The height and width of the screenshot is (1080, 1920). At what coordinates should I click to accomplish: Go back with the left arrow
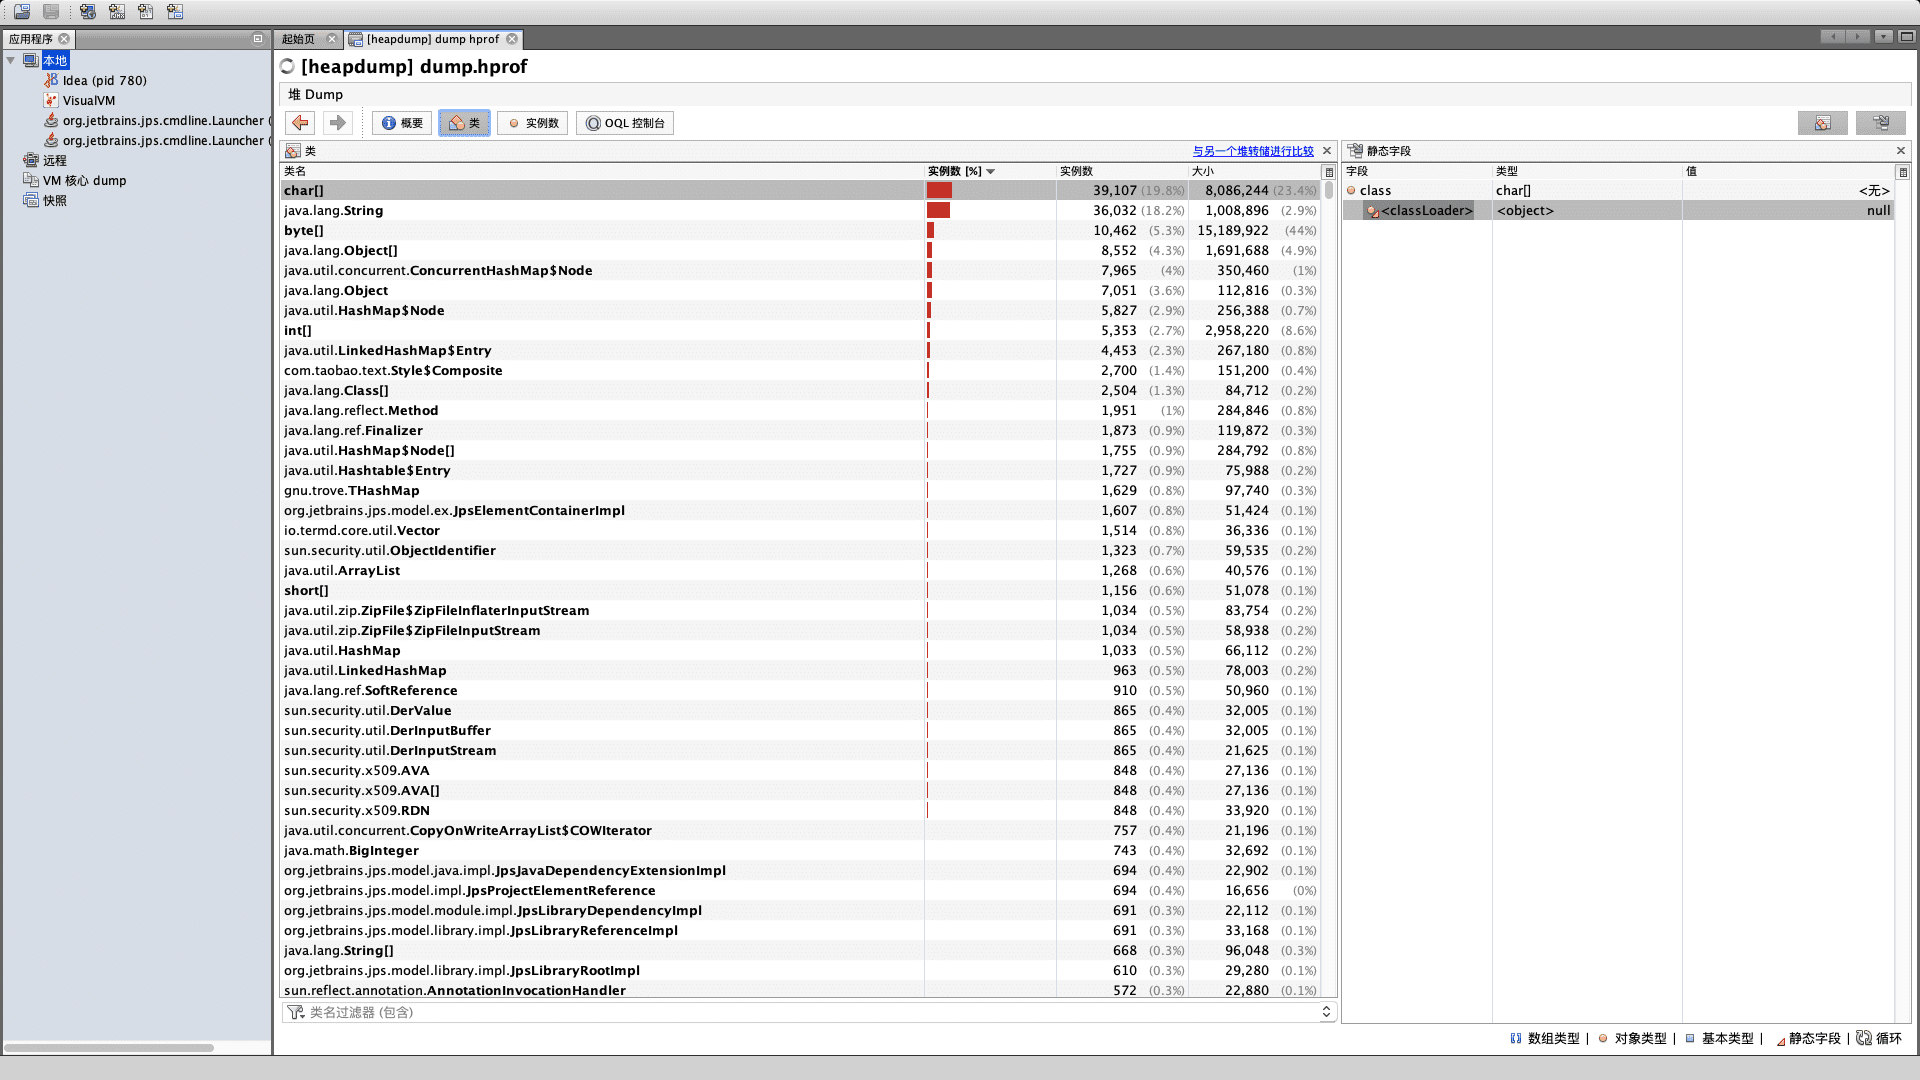300,123
